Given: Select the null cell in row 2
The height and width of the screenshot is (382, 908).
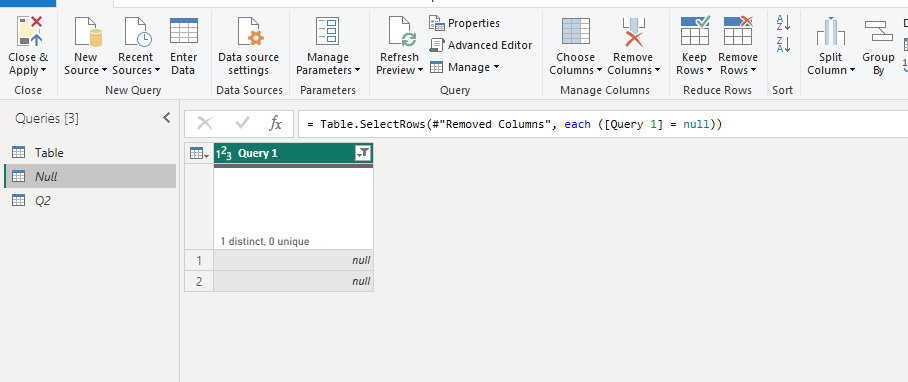Looking at the screenshot, I should 294,281.
